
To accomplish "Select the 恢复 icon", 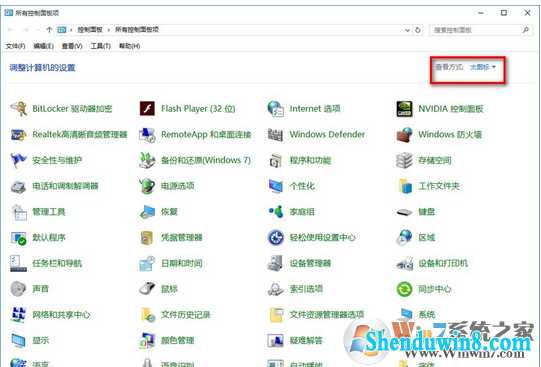I will pos(147,212).
